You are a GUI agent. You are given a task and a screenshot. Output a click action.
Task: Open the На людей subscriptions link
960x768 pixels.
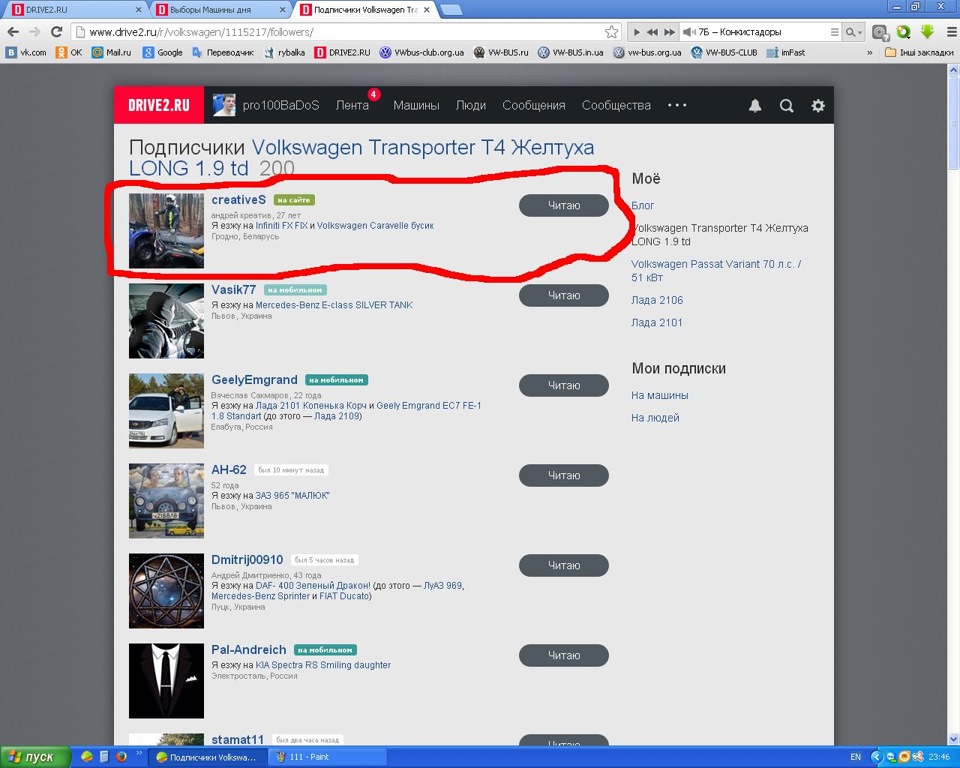pyautogui.click(x=655, y=418)
